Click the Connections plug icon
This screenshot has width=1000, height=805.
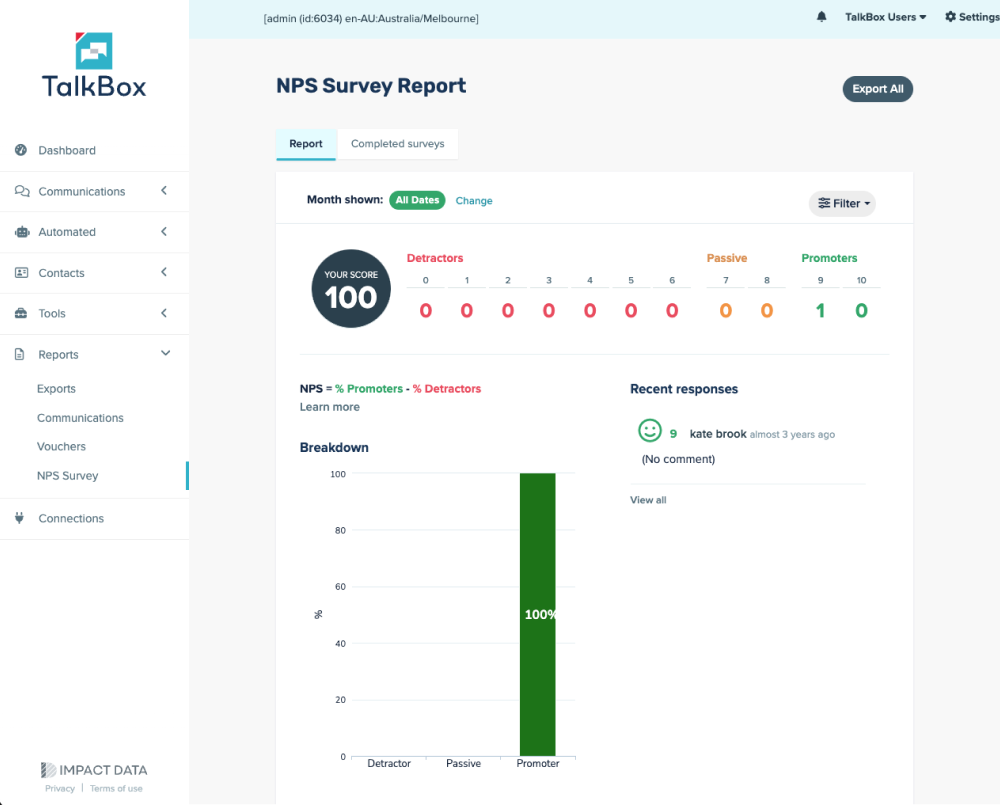(20, 518)
